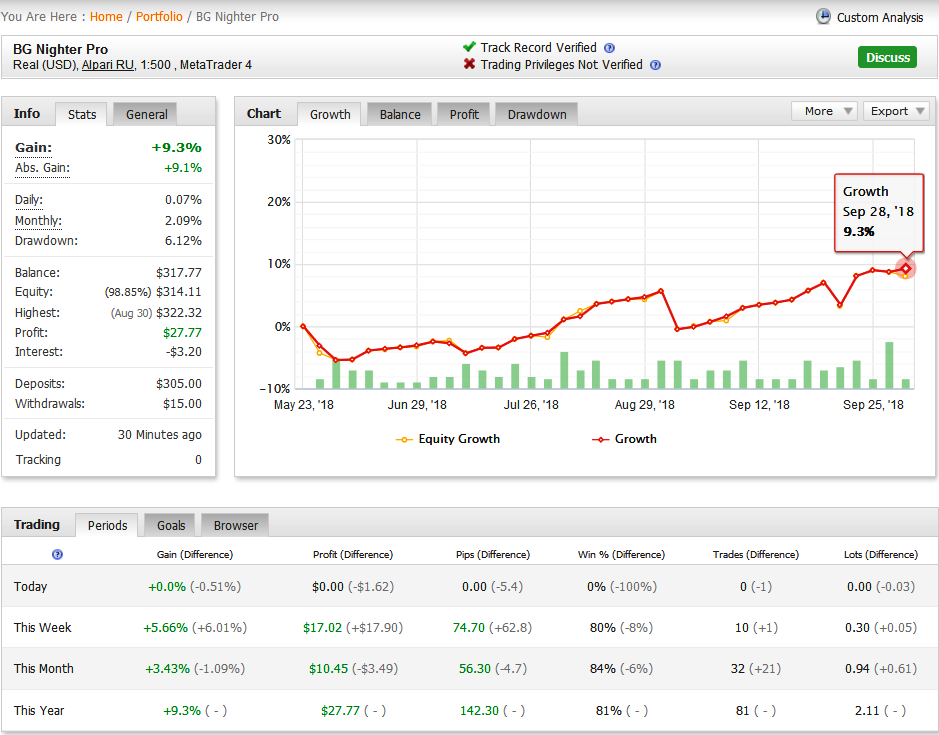Select the Balance chart tab
The width and height of the screenshot is (939, 735).
pos(399,114)
